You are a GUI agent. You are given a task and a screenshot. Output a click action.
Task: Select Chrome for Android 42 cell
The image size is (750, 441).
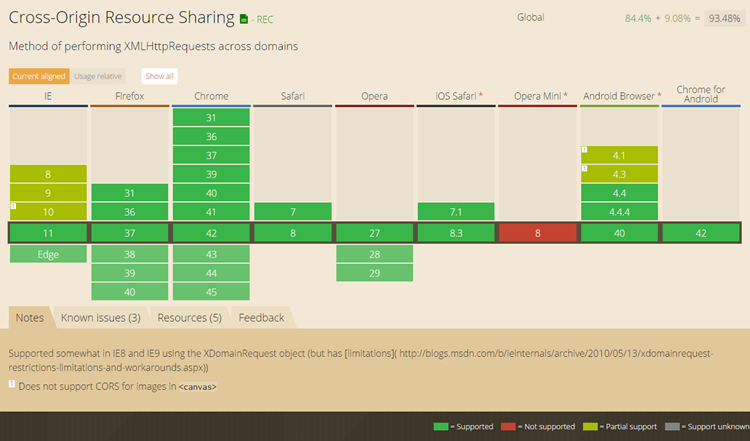(701, 233)
